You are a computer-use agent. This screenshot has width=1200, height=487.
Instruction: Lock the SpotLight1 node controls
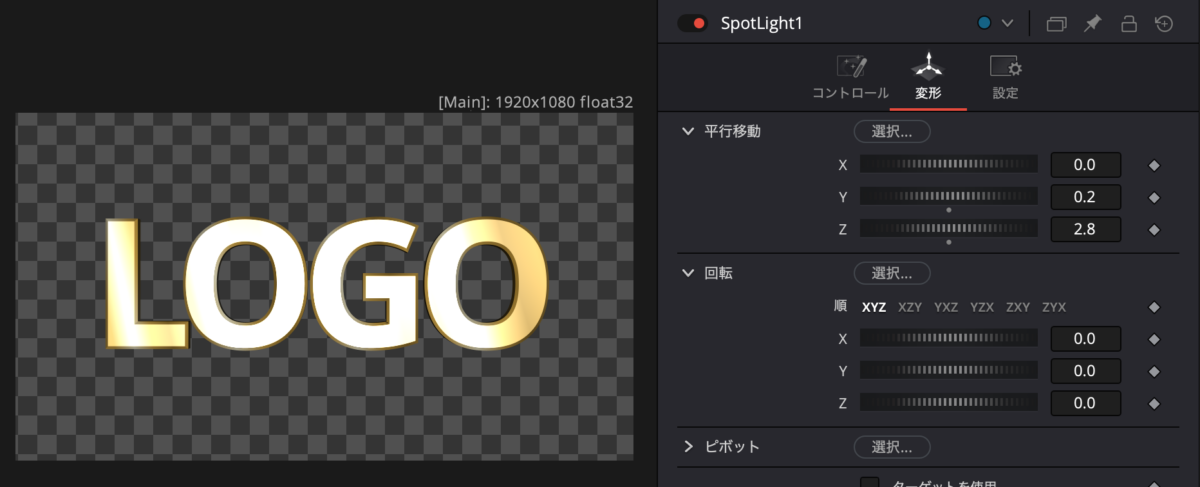tap(1129, 23)
